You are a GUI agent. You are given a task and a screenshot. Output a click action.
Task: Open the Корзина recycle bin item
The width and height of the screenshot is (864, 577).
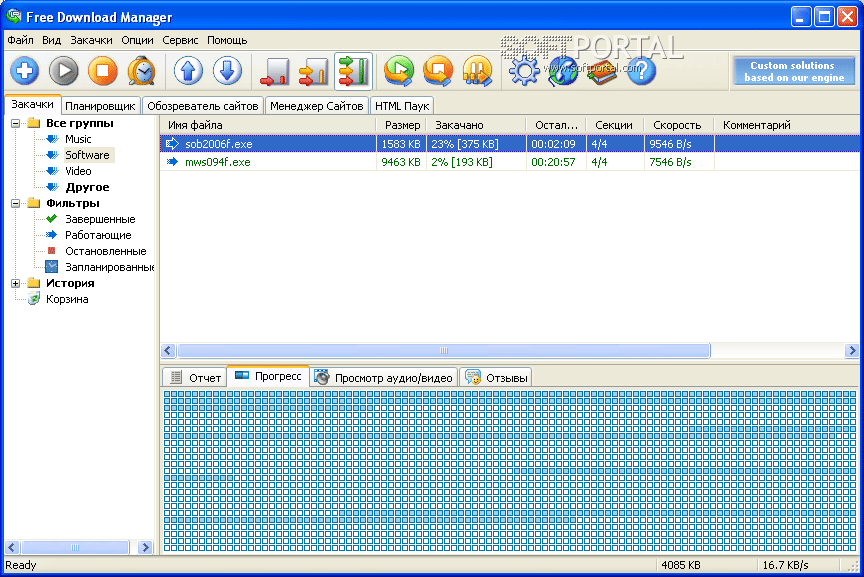pyautogui.click(x=67, y=299)
